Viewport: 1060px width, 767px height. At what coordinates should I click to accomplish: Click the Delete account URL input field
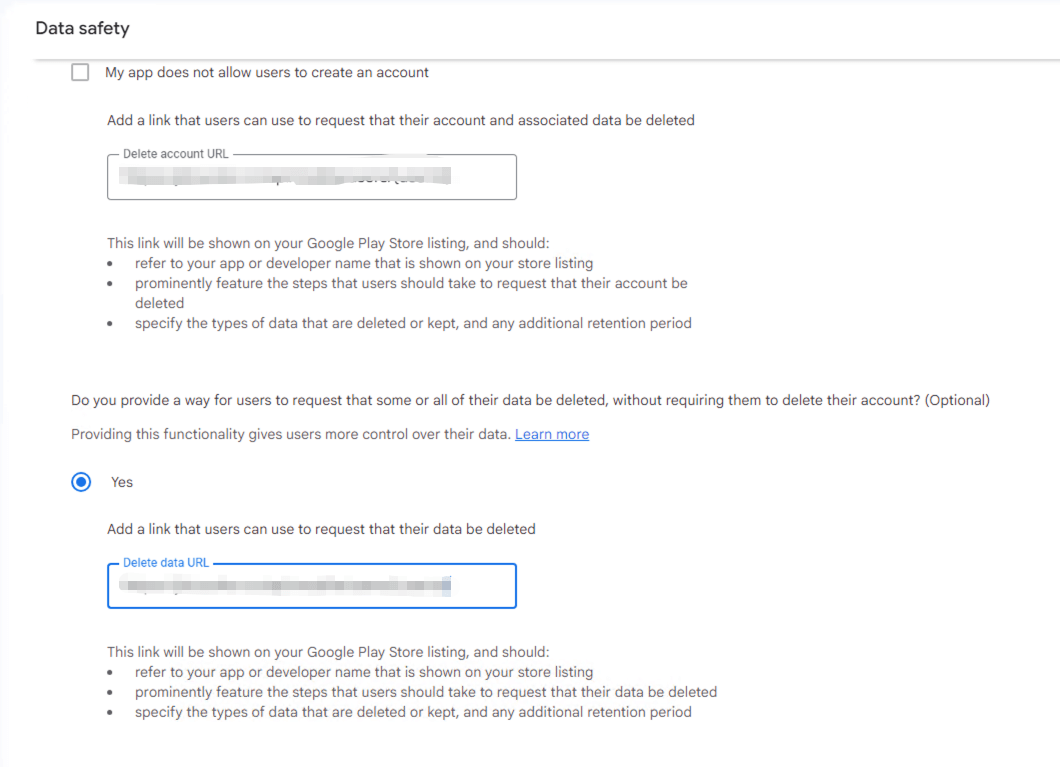point(311,178)
